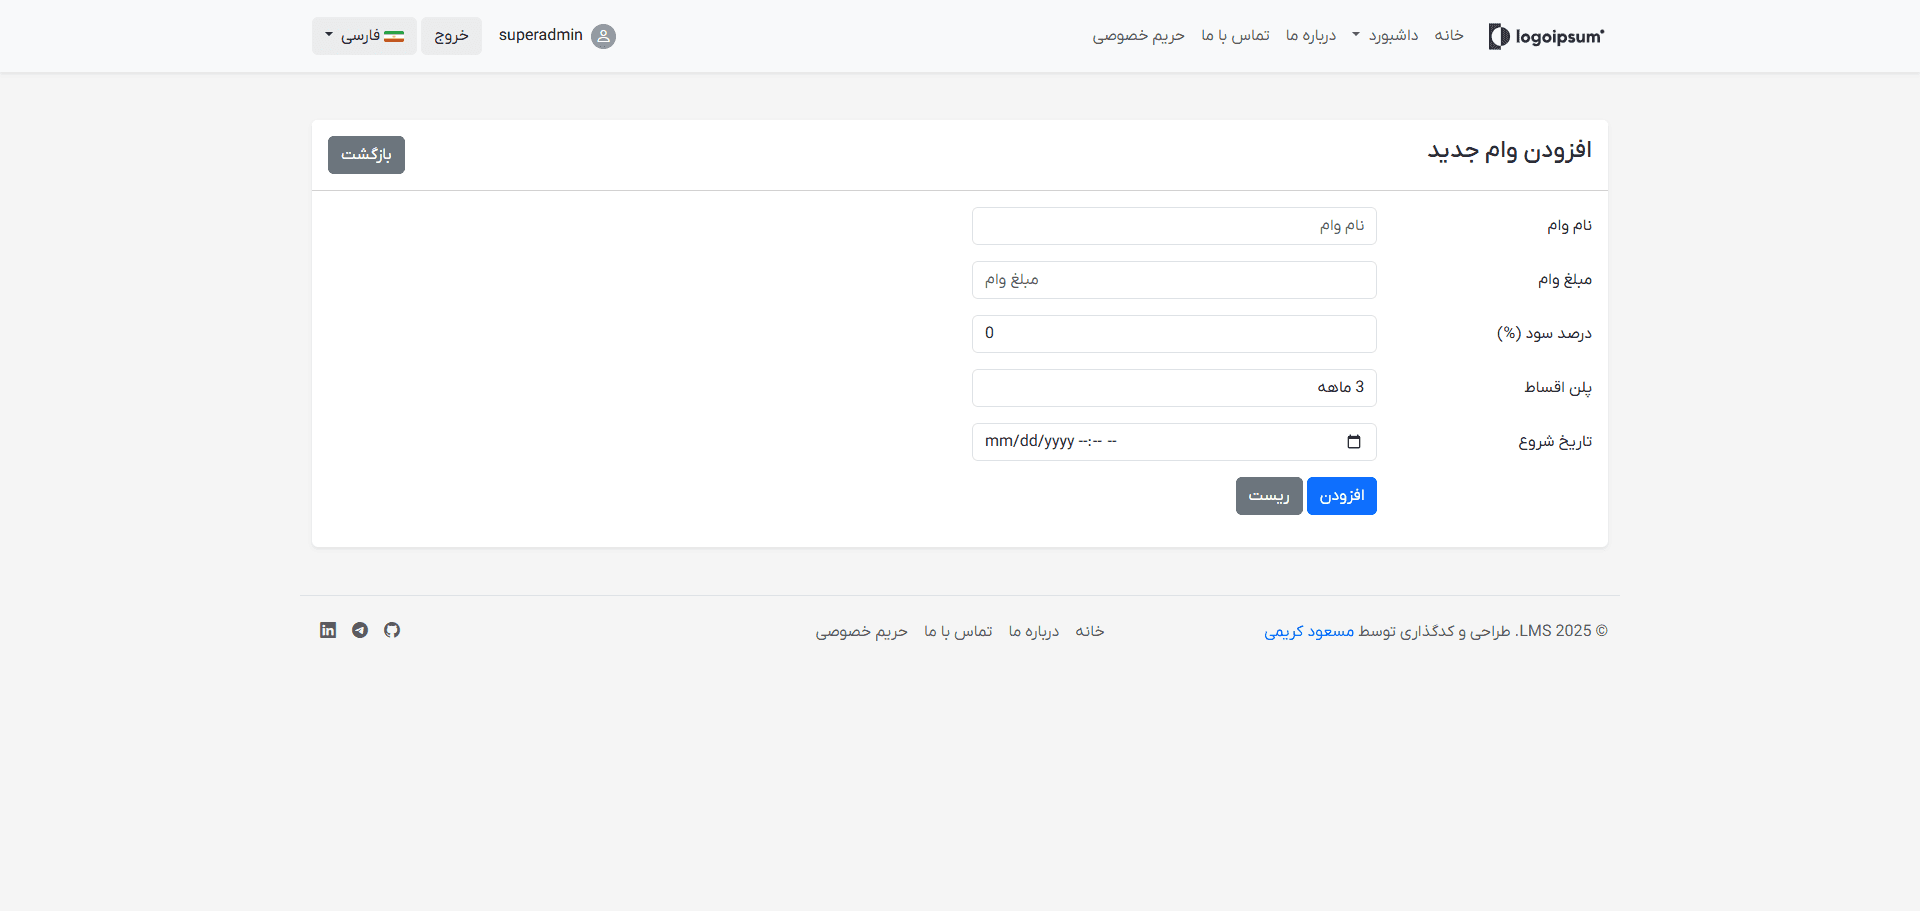Click the پلن اقساط label
The image size is (1920, 911).
(1558, 388)
